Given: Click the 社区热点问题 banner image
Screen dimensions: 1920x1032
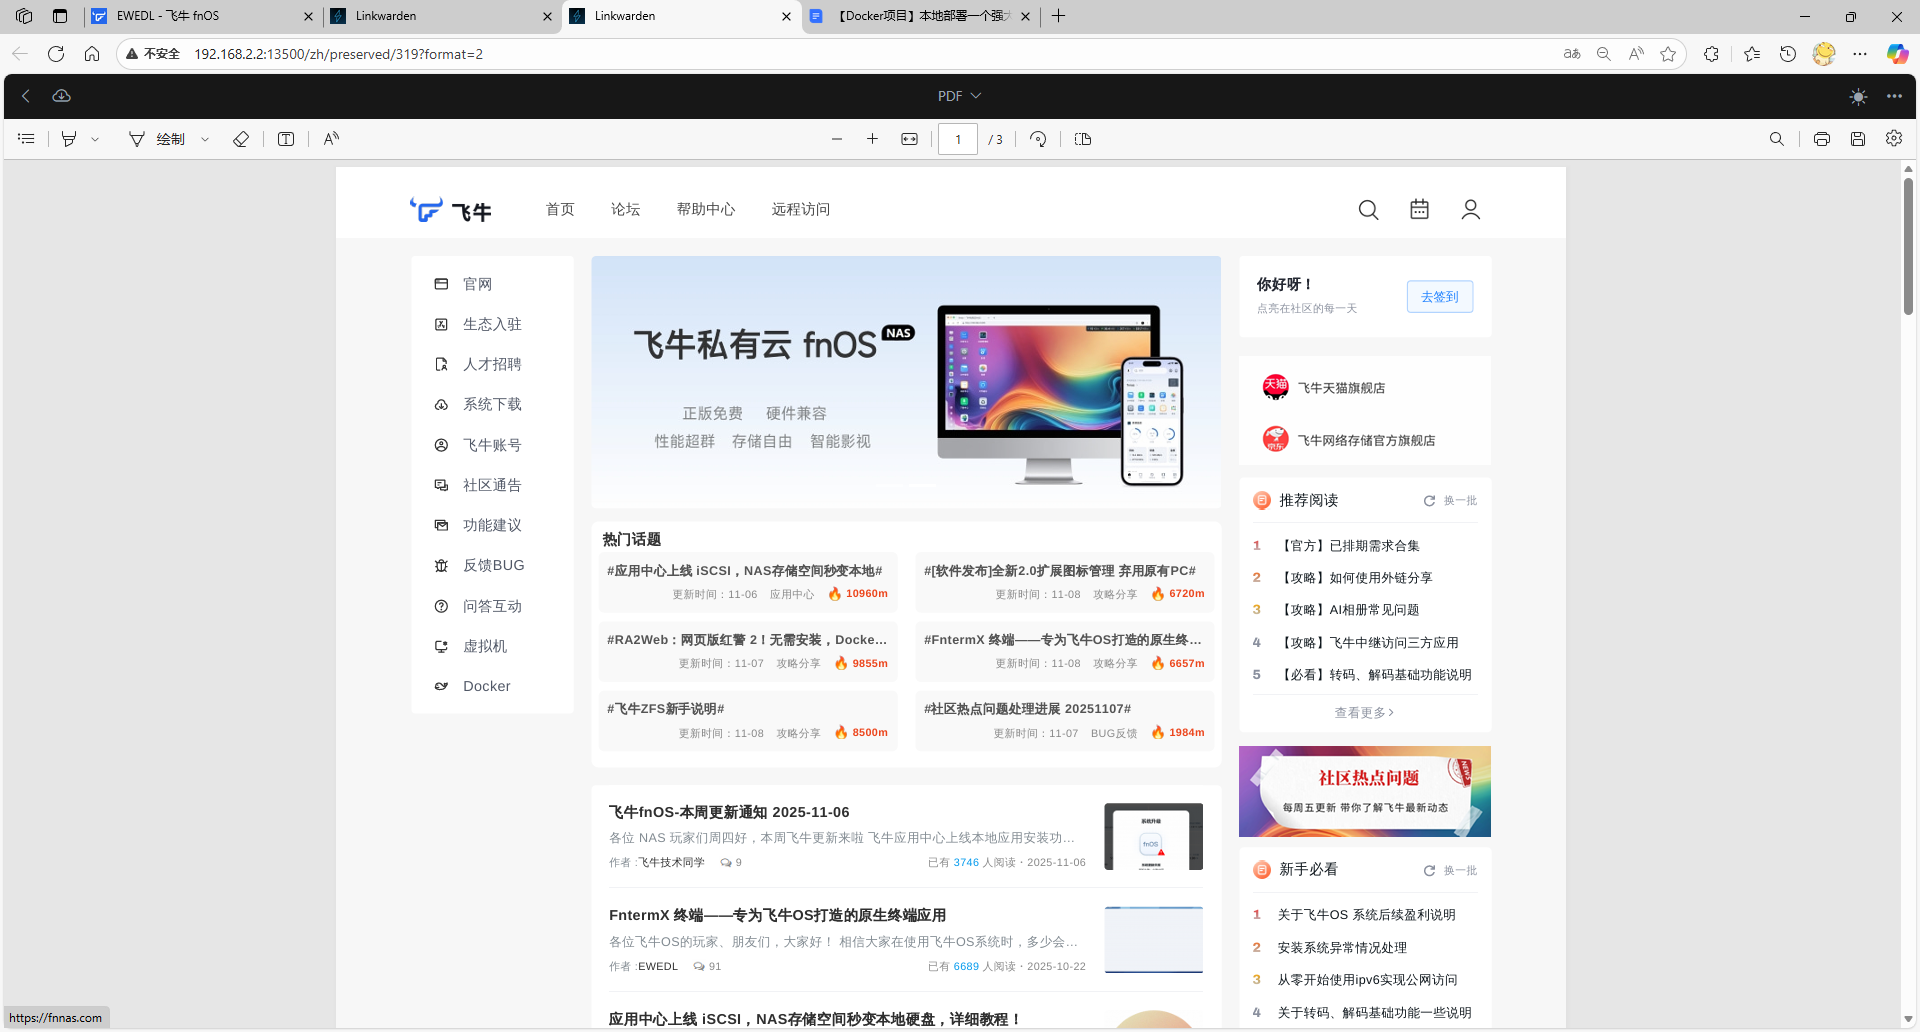Looking at the screenshot, I should (1364, 791).
